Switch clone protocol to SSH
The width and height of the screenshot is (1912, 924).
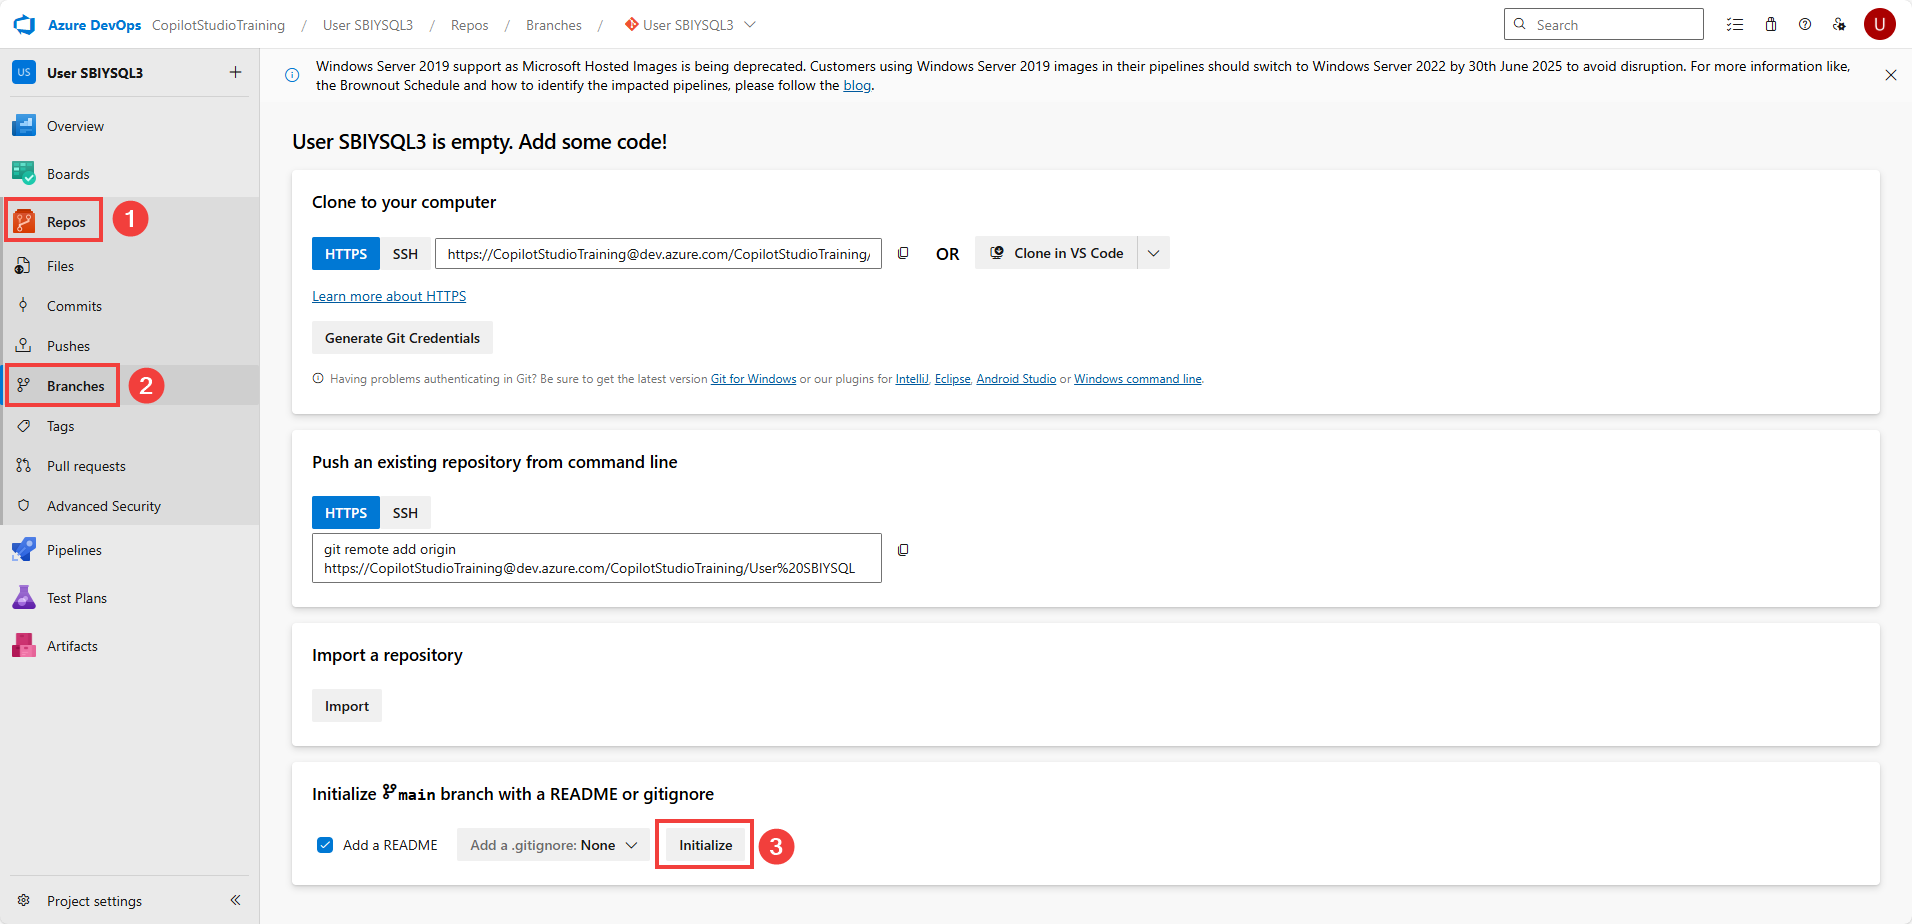click(405, 254)
